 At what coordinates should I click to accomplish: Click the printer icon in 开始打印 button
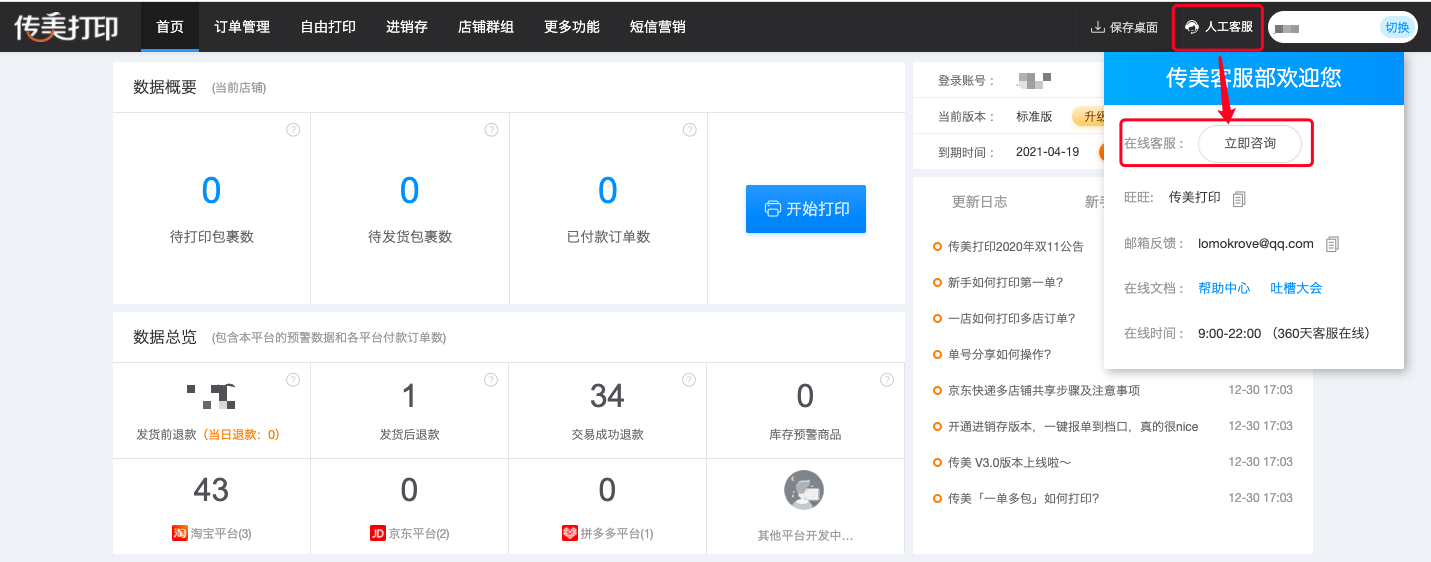pyautogui.click(x=772, y=209)
